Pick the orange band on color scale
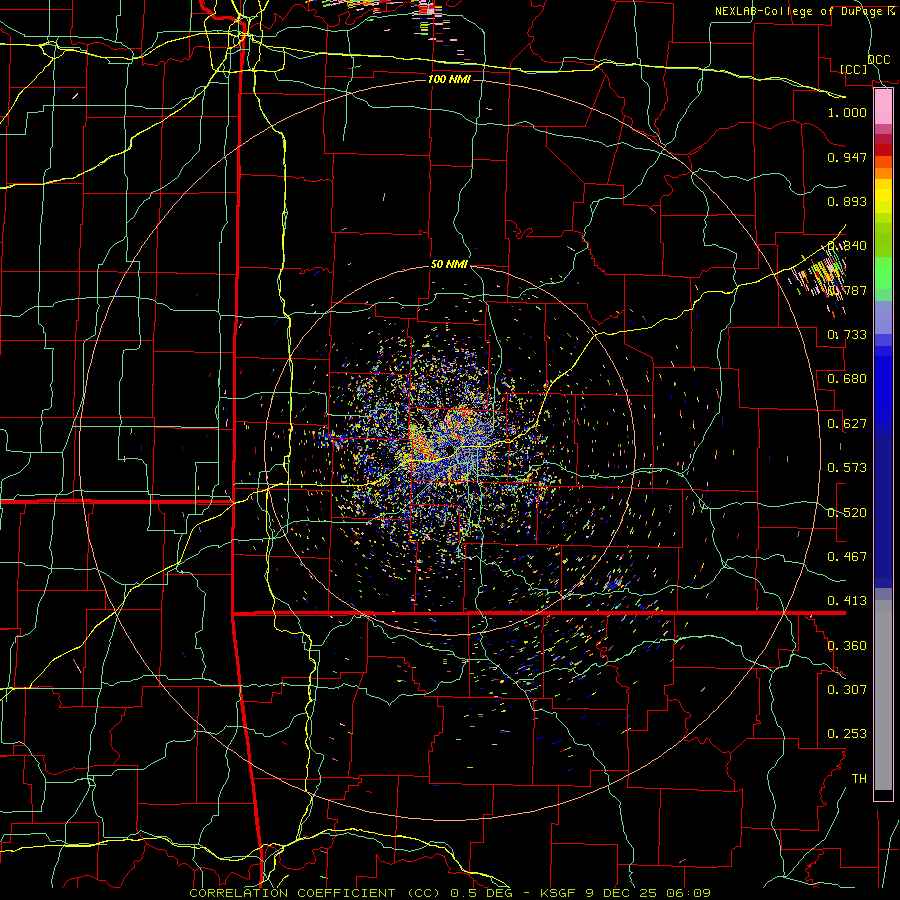The image size is (900, 900). (x=883, y=168)
